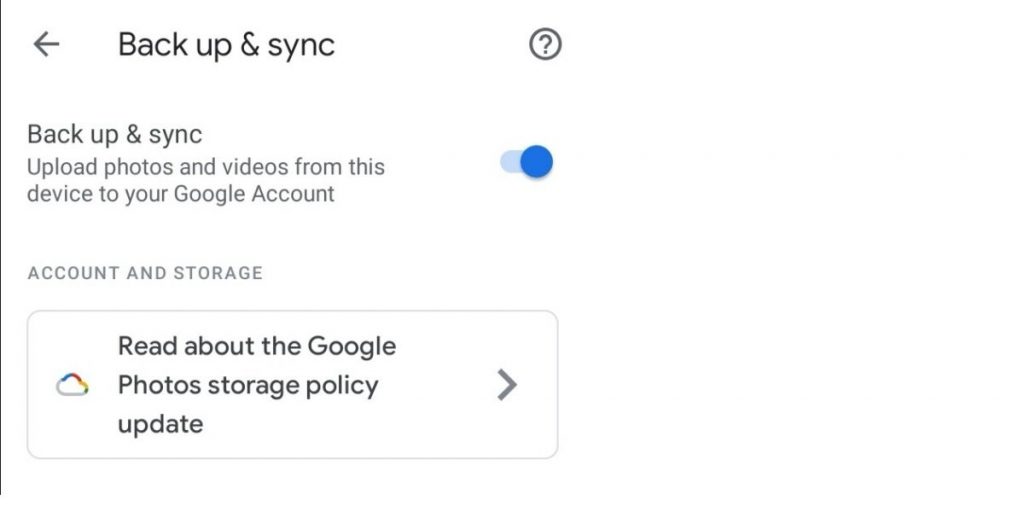This screenshot has height=529, width=1024.
Task: Click the "ACCOUNT AND STORAGE" section header
Action: click(x=145, y=273)
